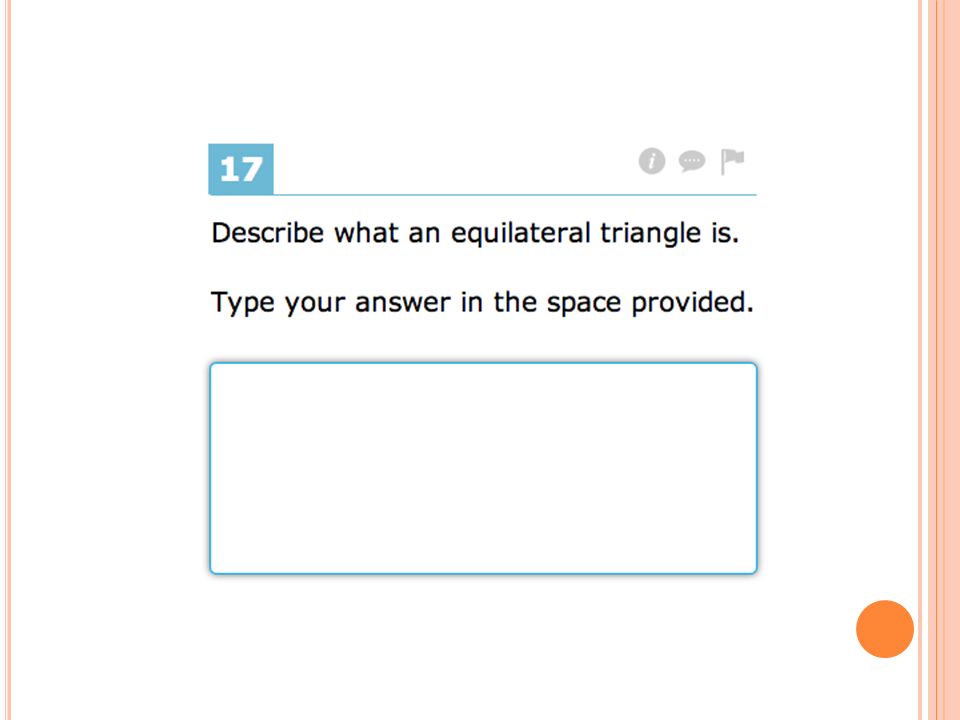Click the word 'provided.' in the instruction

click(692, 302)
